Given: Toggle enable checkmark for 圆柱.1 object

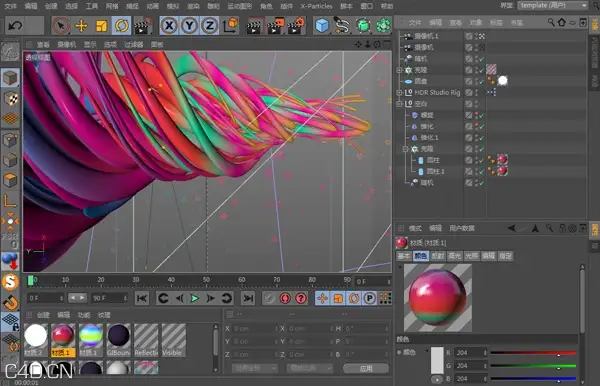Looking at the screenshot, I should [x=481, y=171].
